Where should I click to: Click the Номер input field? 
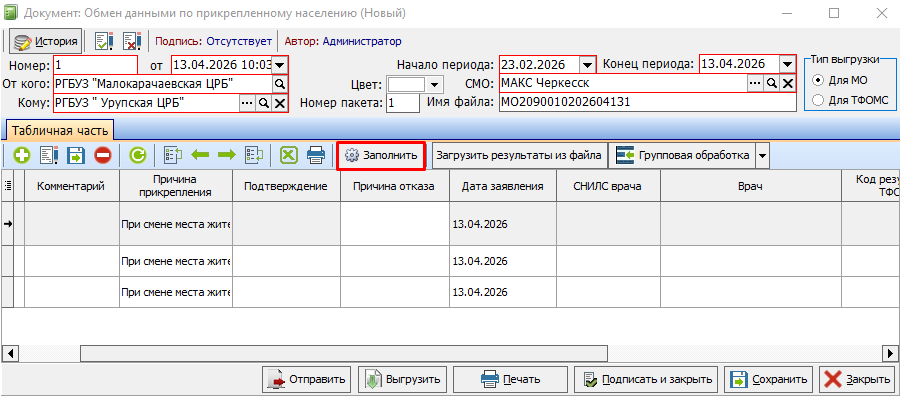95,64
